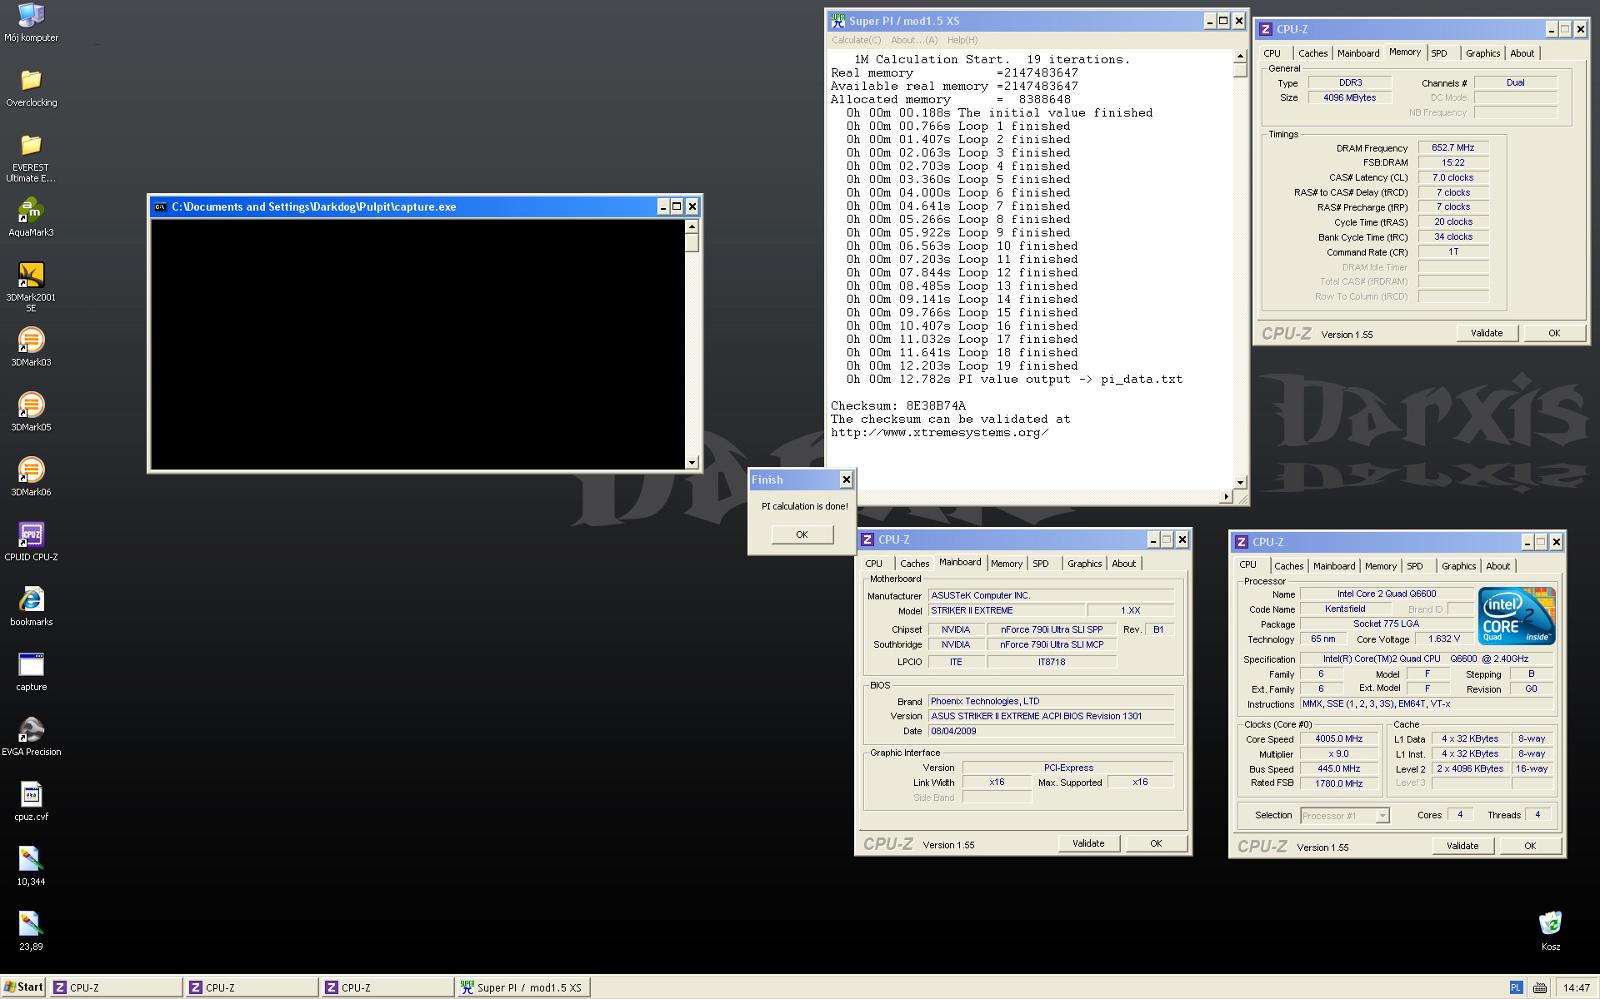Screen dimensions: 1600x999
Task: Open Calculate menu in Super PI
Action: point(856,40)
